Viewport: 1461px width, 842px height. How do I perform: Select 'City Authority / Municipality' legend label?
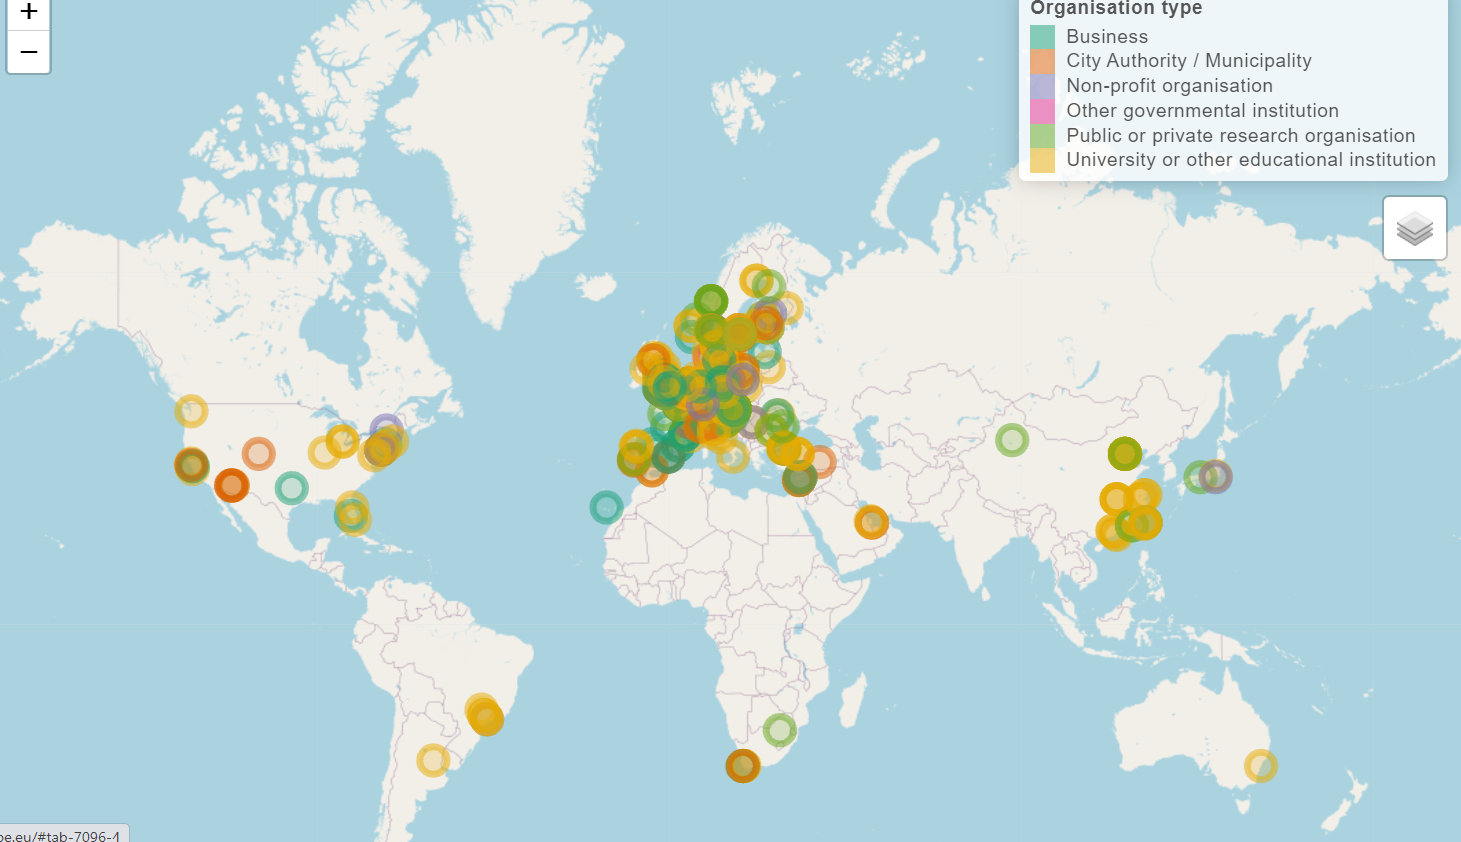coord(1189,61)
